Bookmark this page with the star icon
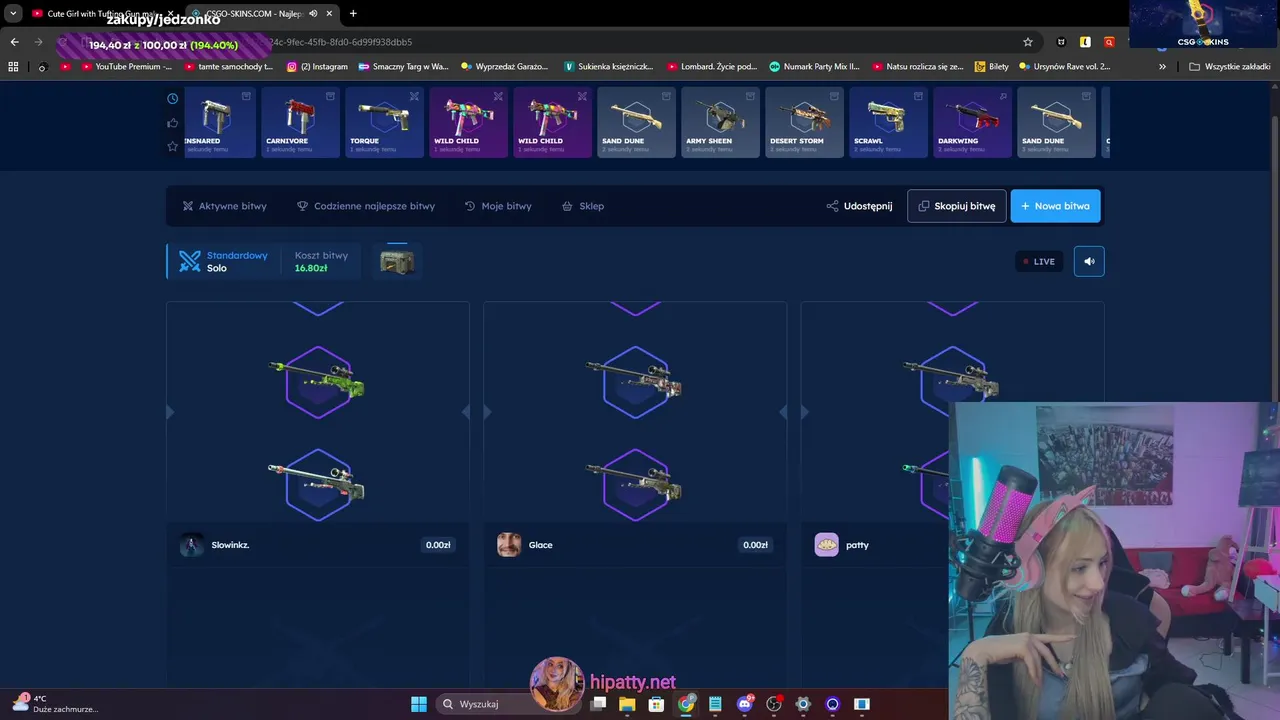 (1027, 42)
